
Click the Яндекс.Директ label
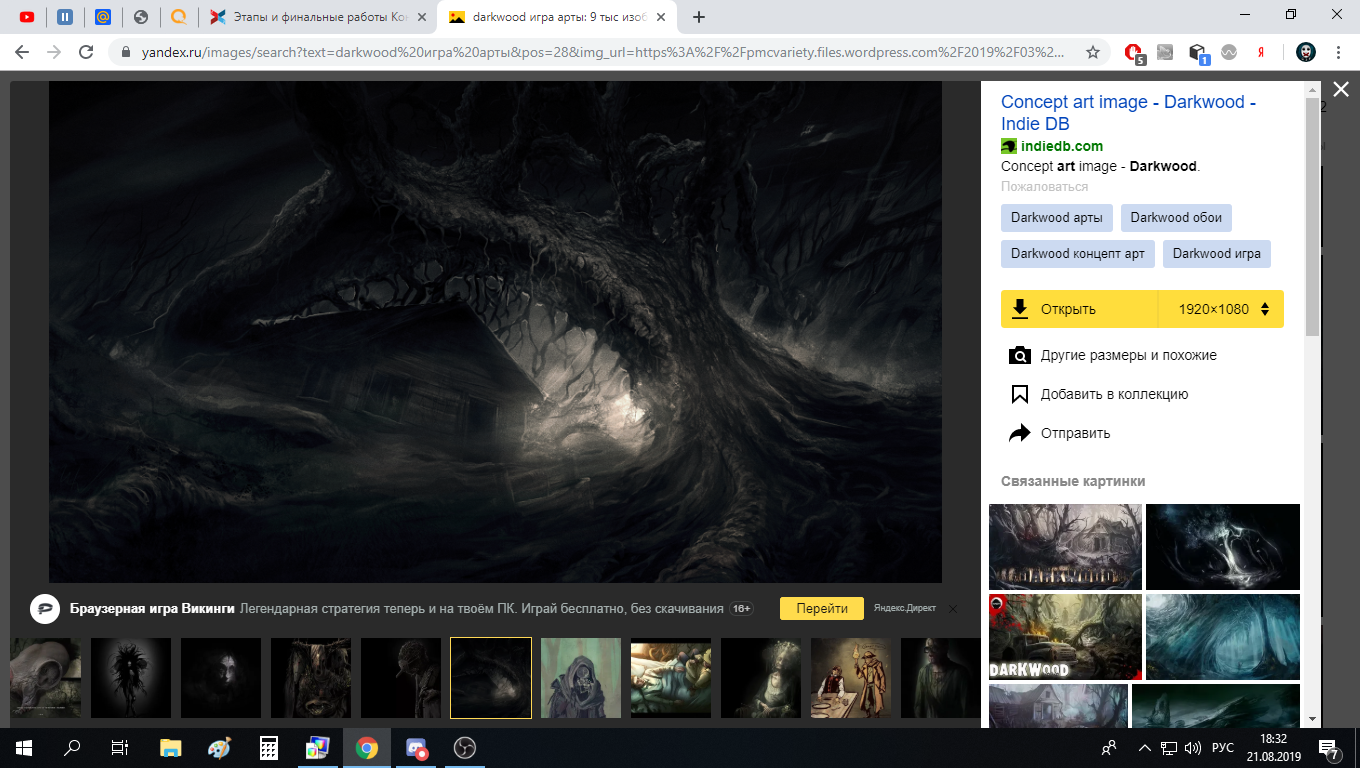point(905,608)
